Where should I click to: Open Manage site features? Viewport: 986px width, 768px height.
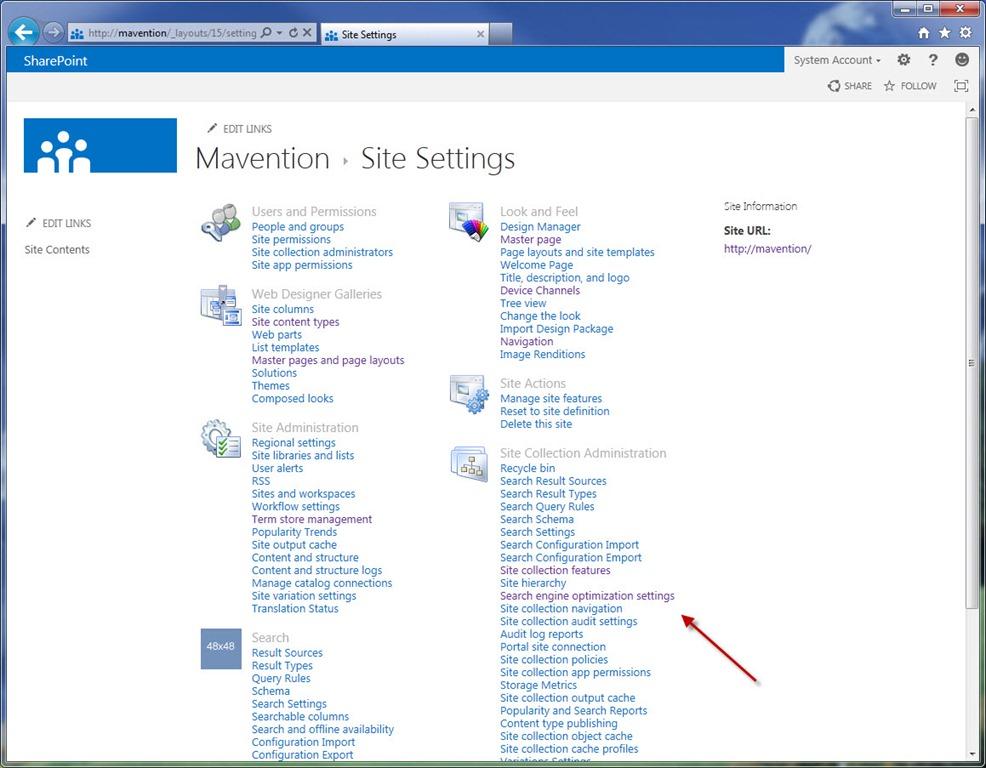pos(551,399)
